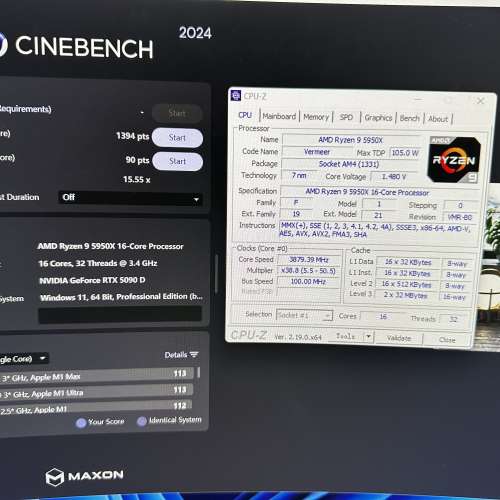
Task: Open the Memory tab in CPU-Z
Action: coord(316,117)
